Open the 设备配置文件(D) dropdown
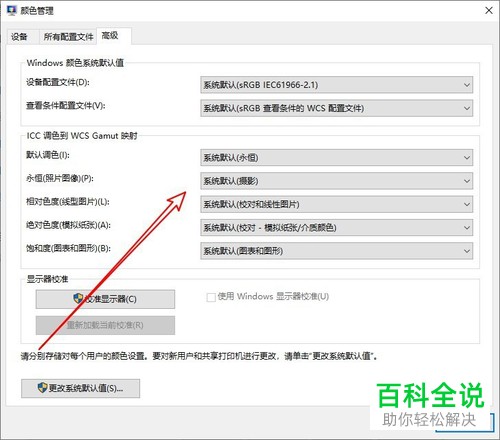The height and width of the screenshot is (440, 500). tap(336, 85)
